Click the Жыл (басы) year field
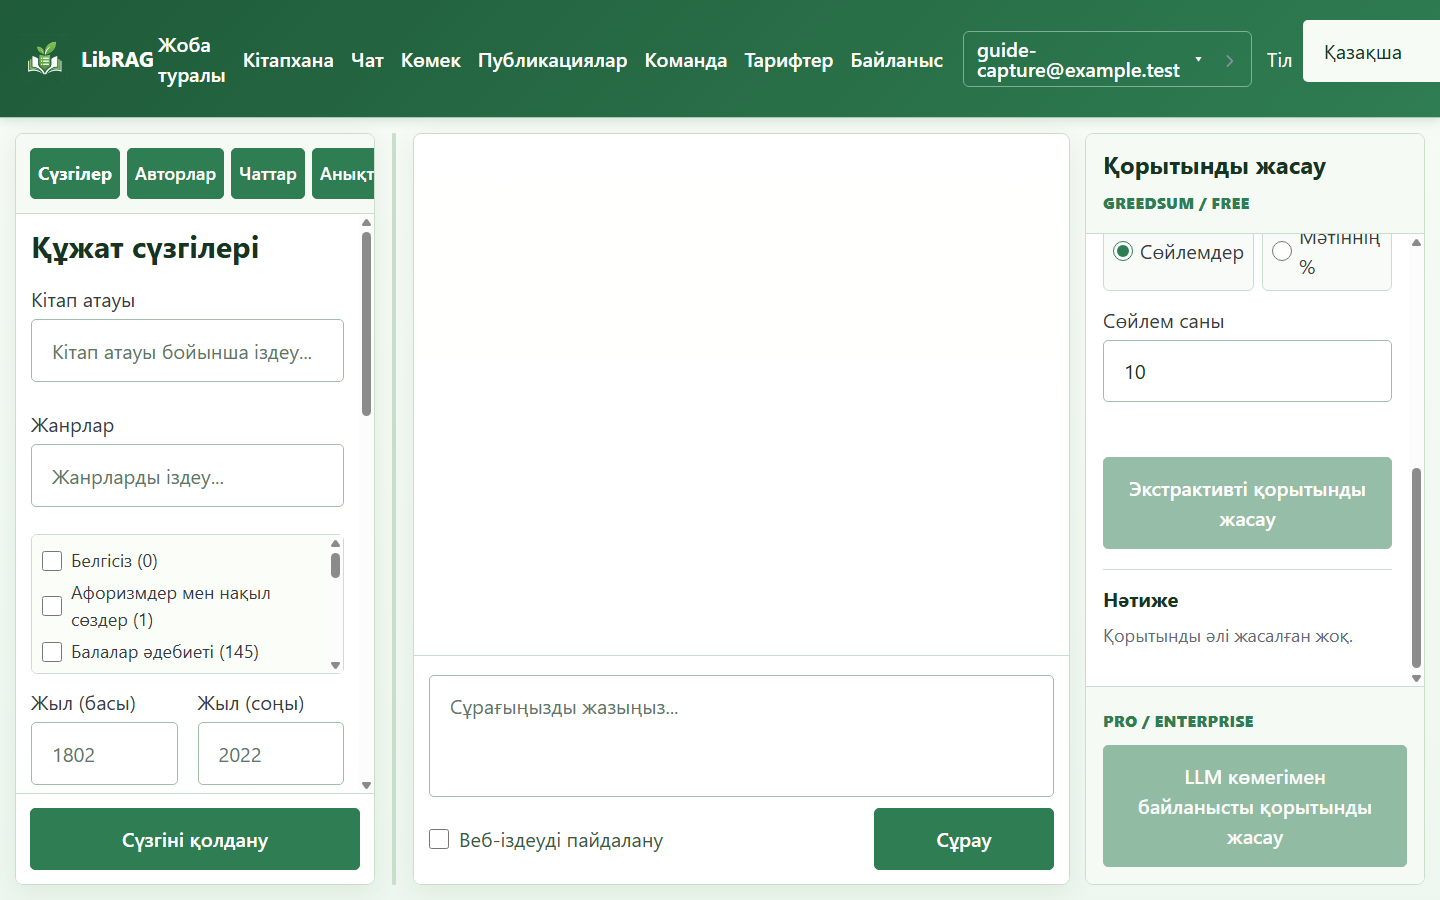 coord(104,754)
